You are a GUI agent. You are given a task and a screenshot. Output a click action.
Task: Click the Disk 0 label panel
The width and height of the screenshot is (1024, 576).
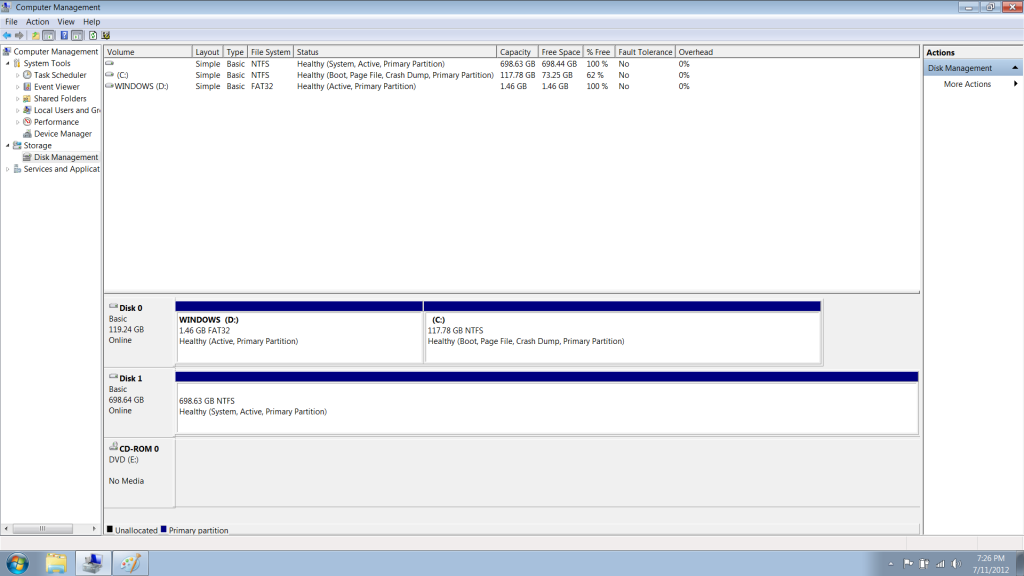click(139, 332)
